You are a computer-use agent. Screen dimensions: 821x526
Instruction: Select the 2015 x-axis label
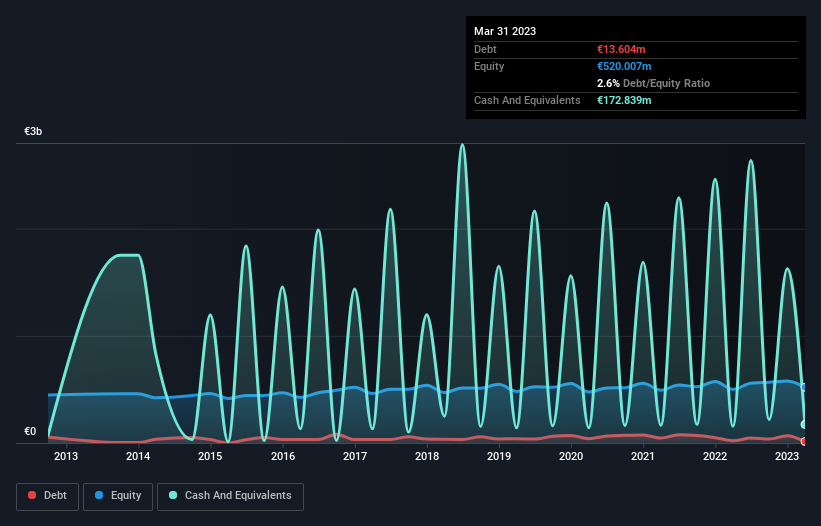pyautogui.click(x=210, y=456)
